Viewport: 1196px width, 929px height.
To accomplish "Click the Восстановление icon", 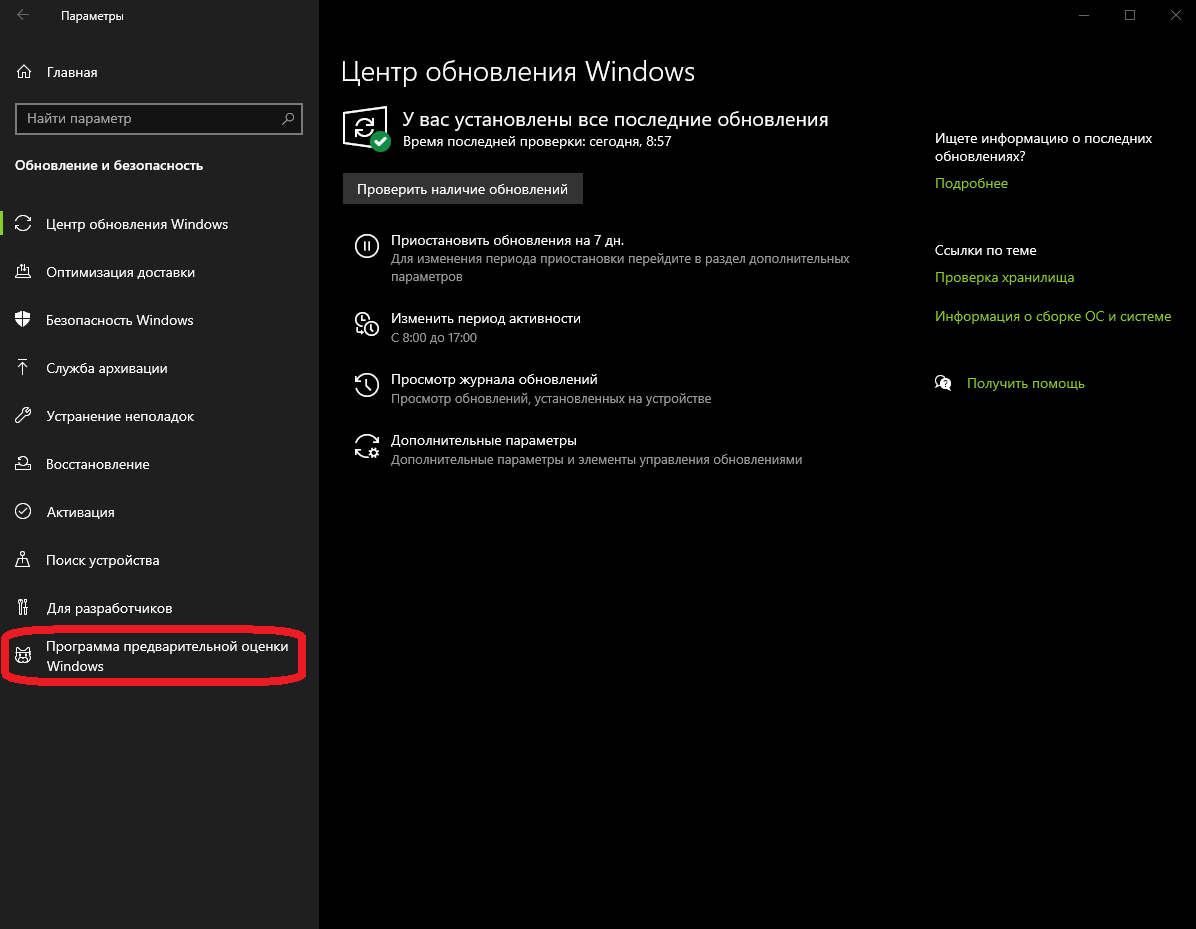I will [x=23, y=464].
